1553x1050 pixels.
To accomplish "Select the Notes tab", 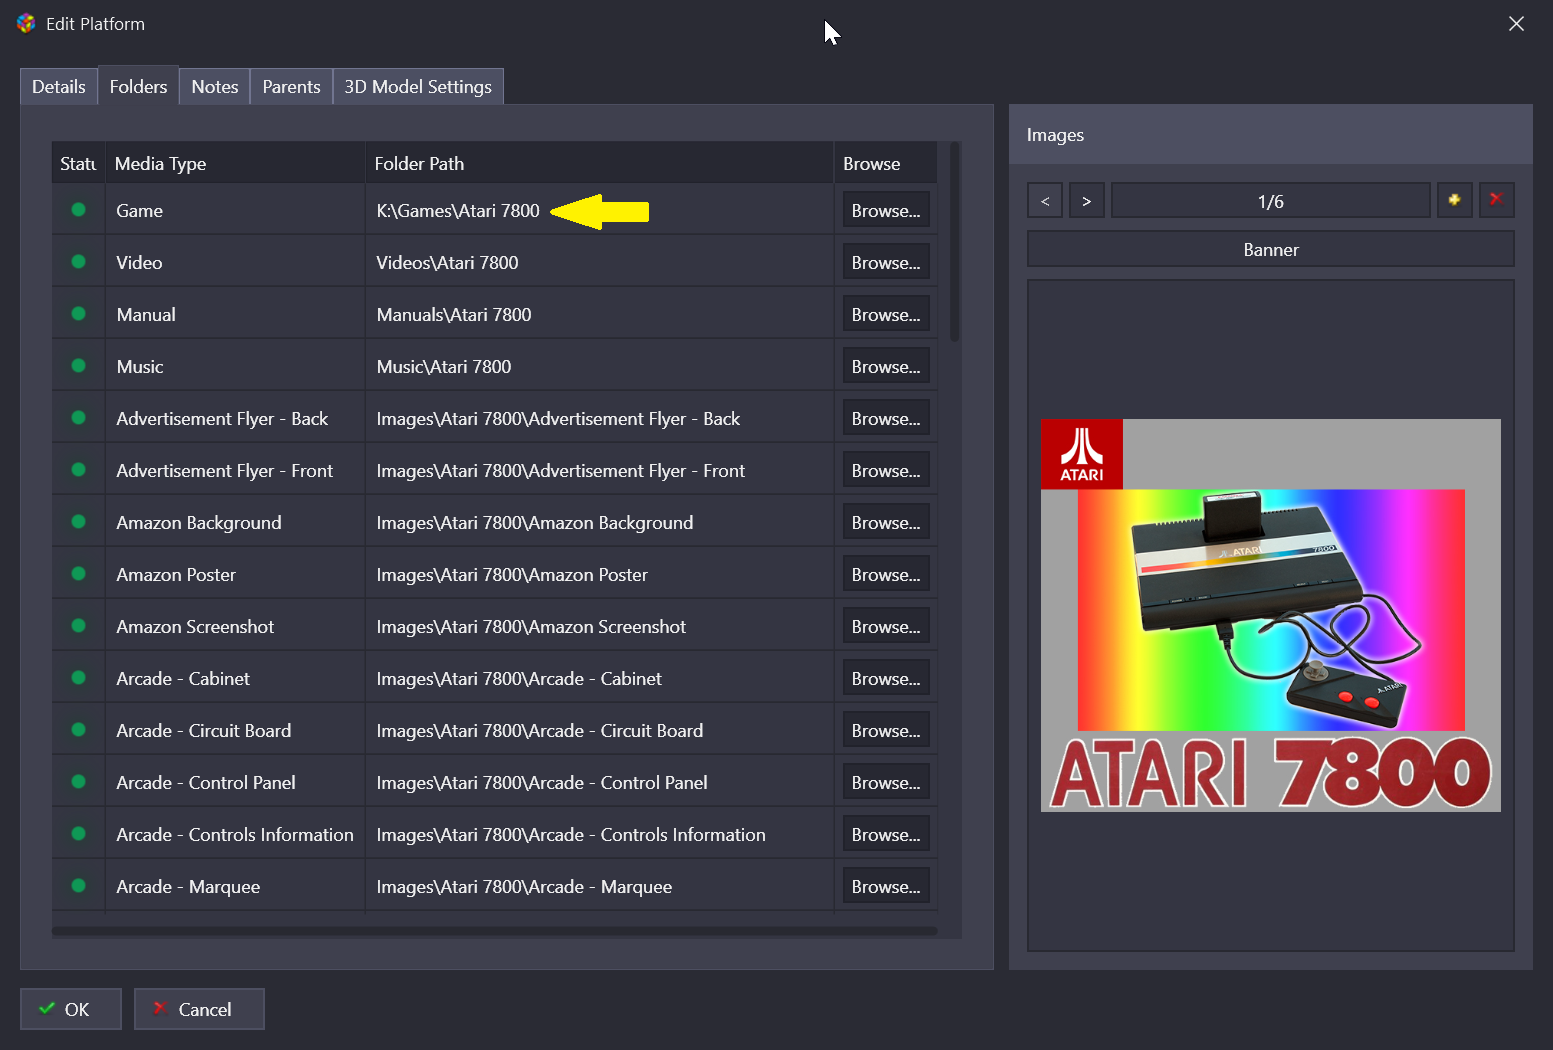I will [x=214, y=87].
